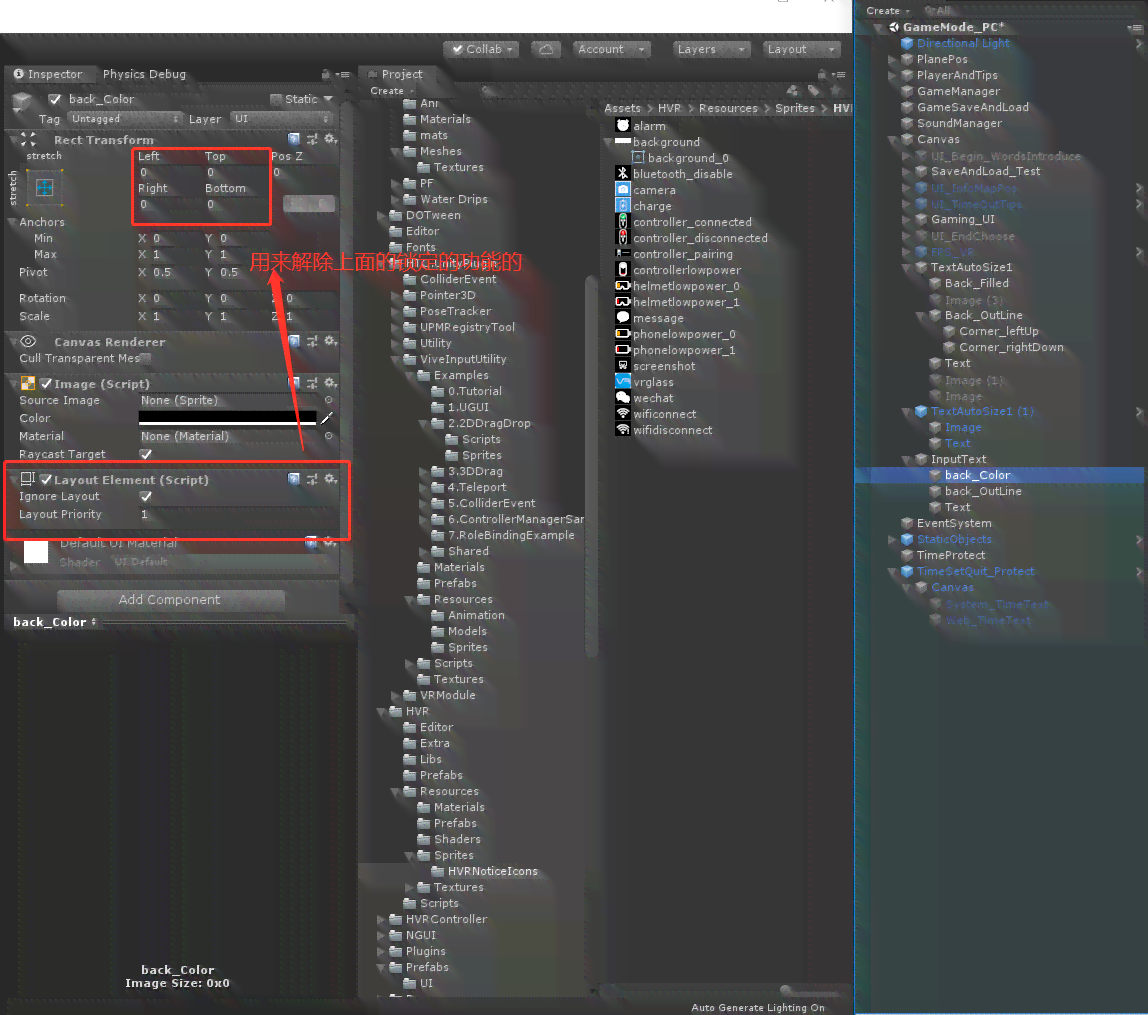
Task: Click the cloud services icon in toolbar
Action: pos(546,49)
